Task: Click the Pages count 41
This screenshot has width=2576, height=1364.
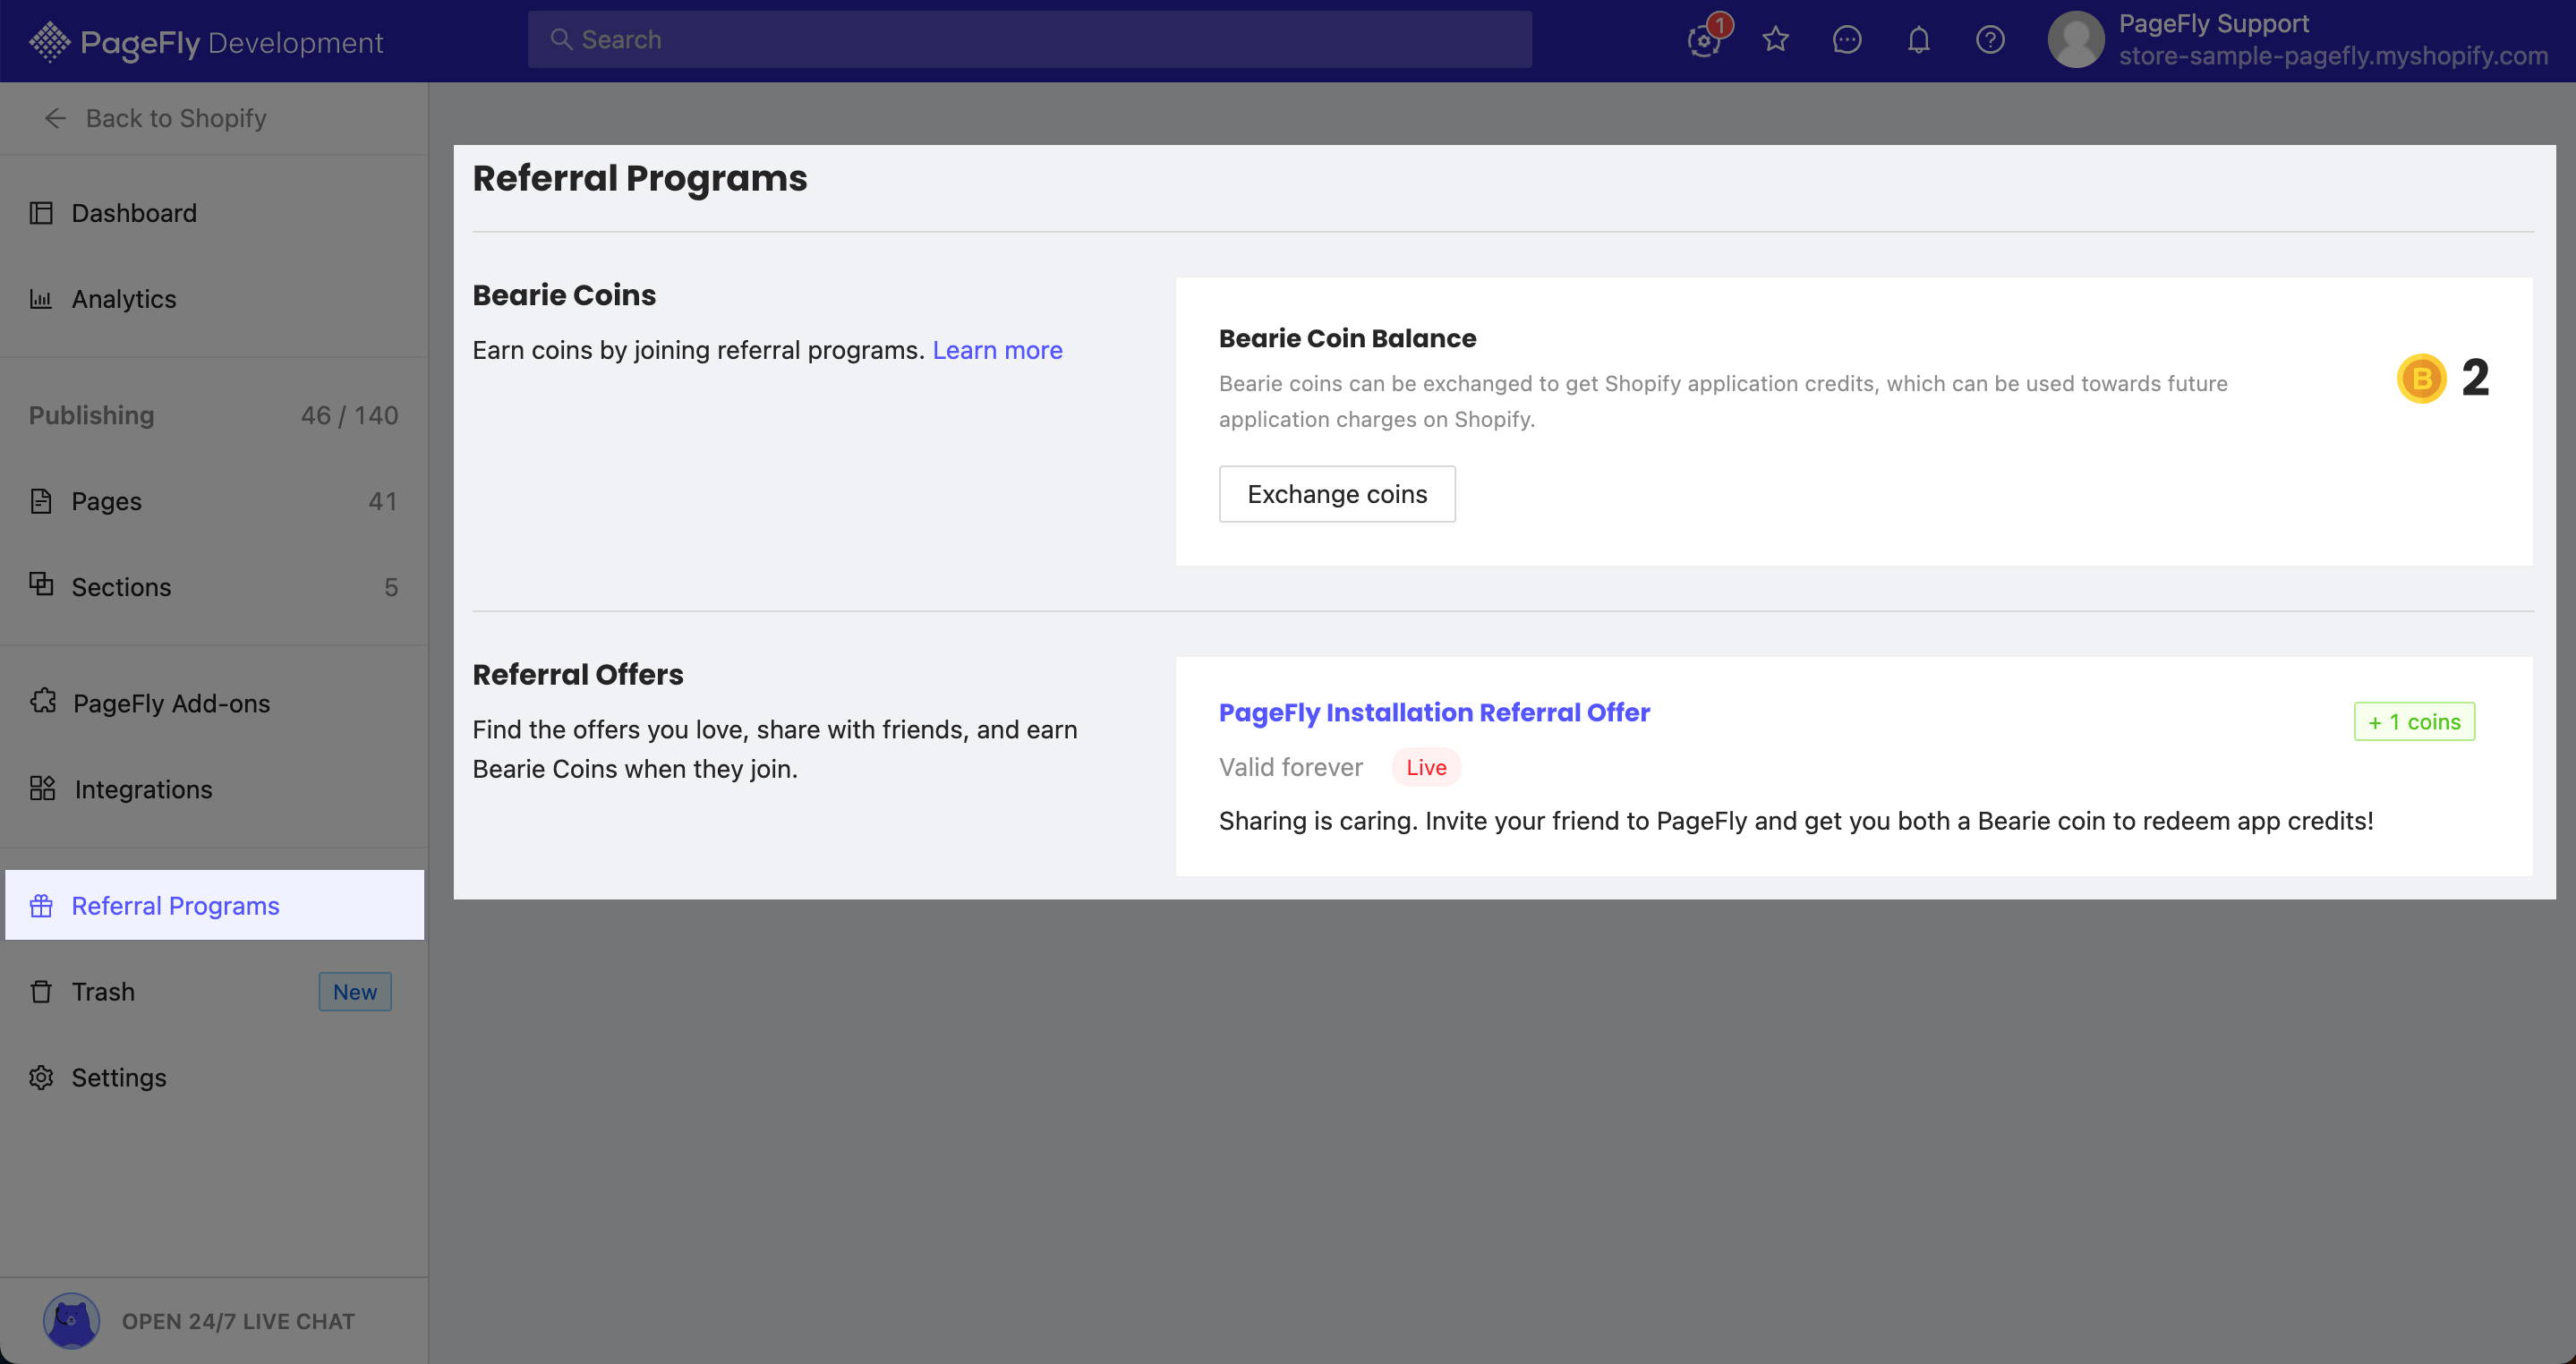Action: click(x=382, y=501)
